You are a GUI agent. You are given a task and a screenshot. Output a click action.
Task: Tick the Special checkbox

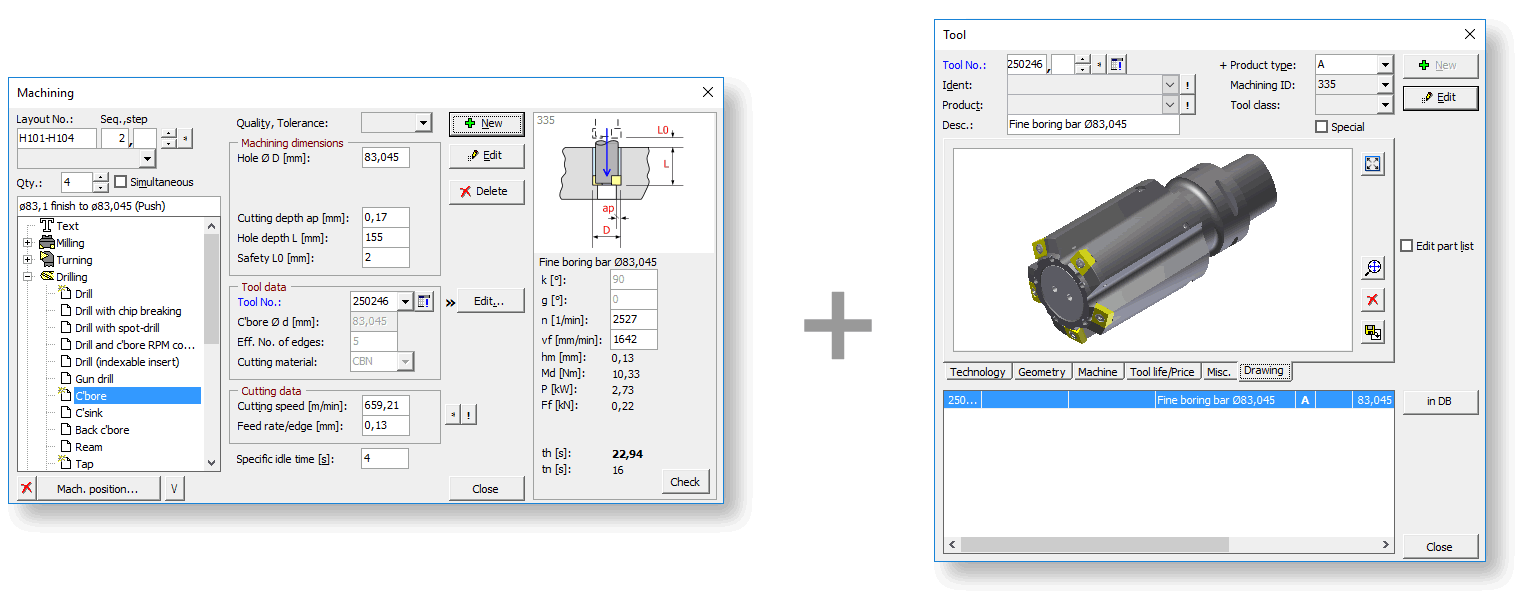pos(1321,127)
